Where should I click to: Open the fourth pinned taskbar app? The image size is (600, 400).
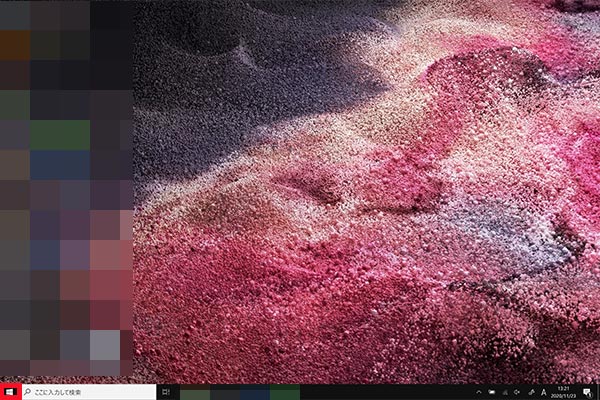pyautogui.click(x=285, y=392)
